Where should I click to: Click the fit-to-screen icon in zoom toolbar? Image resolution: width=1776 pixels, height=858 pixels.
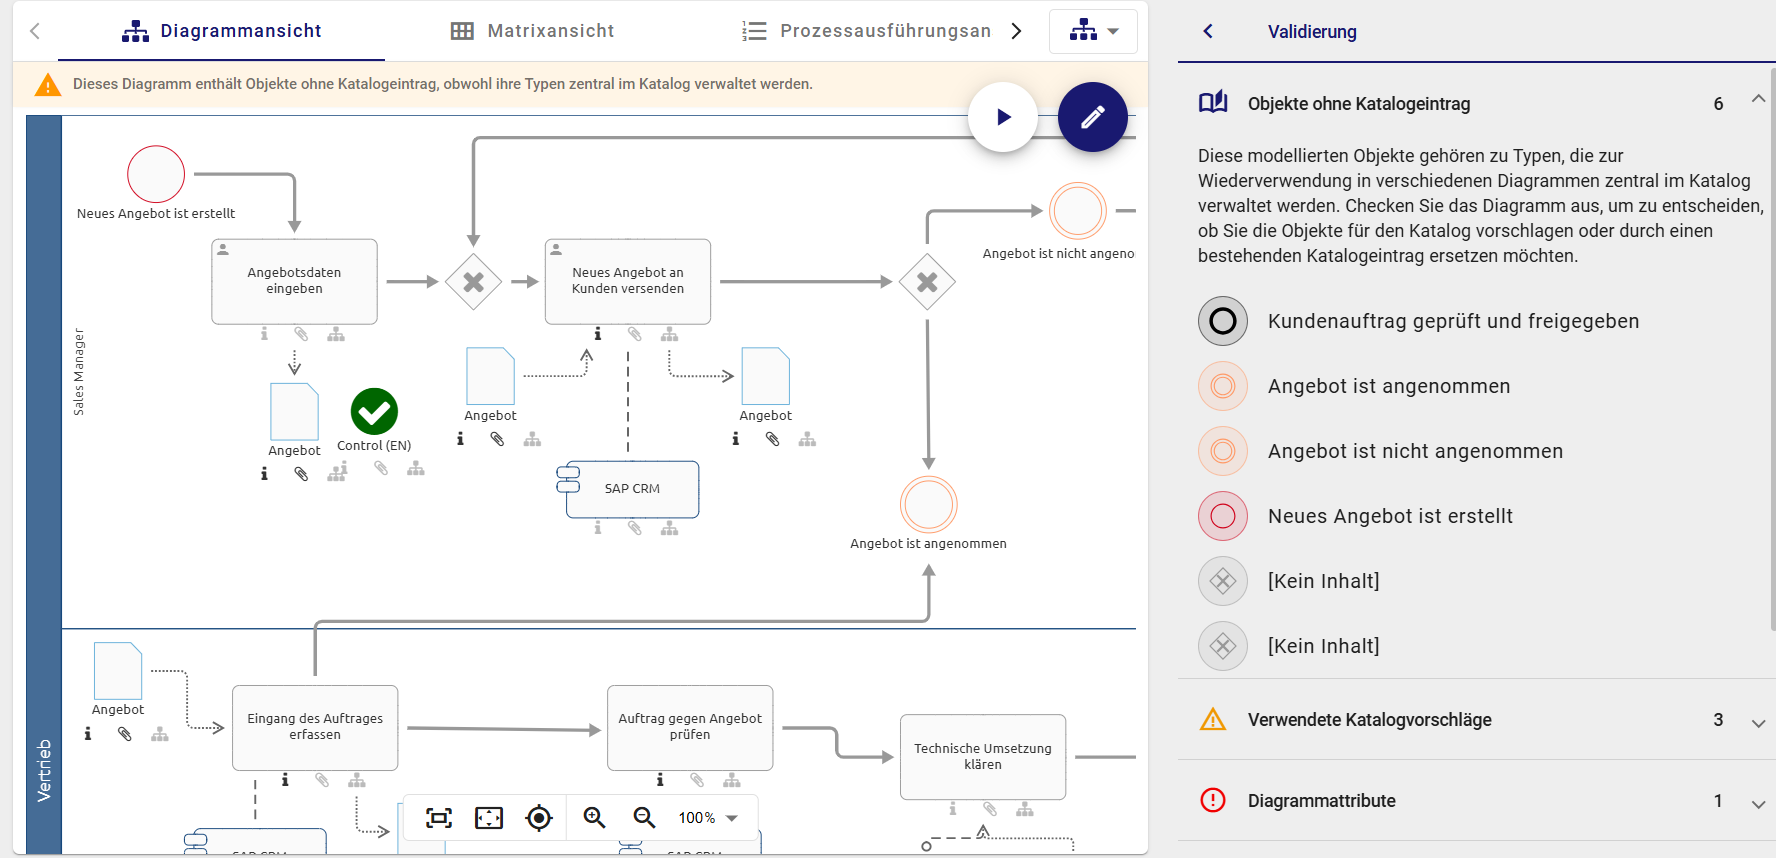439,818
